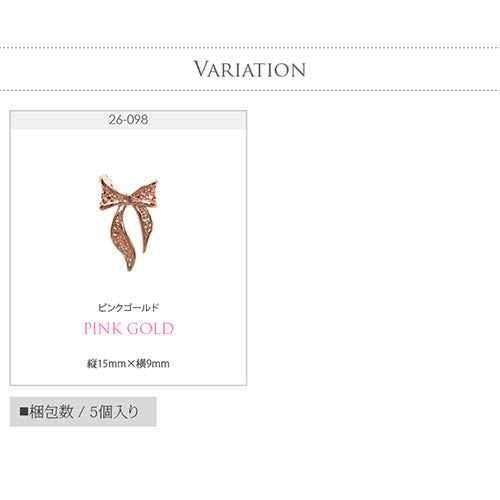This screenshot has width=500, height=500.
Task: Select the VARIATION heading
Action: click(250, 69)
